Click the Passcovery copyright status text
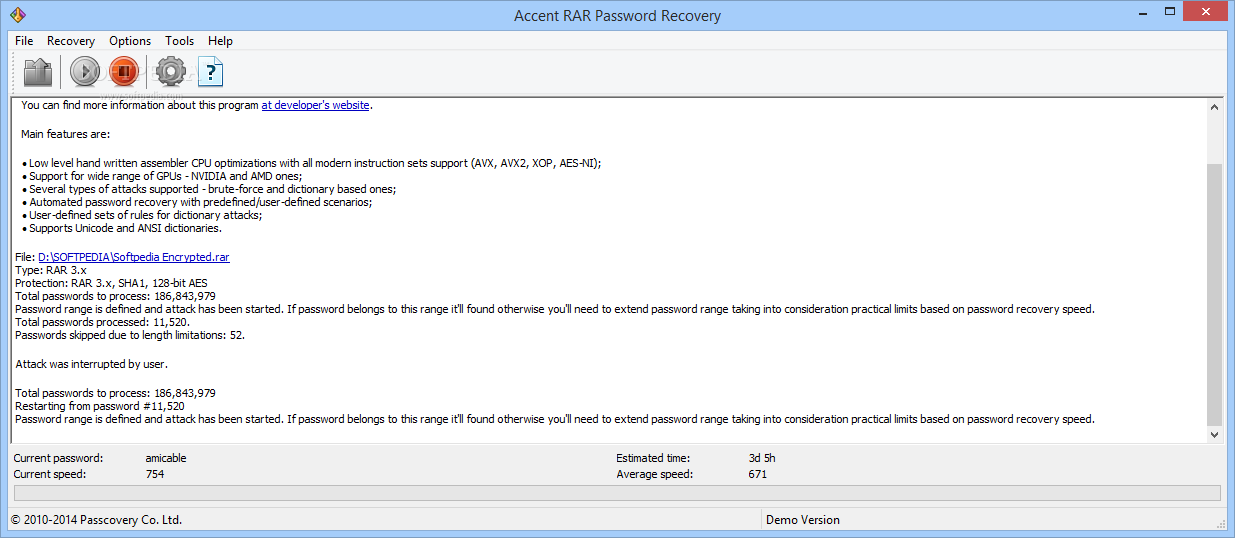1235x538 pixels. 96,520
